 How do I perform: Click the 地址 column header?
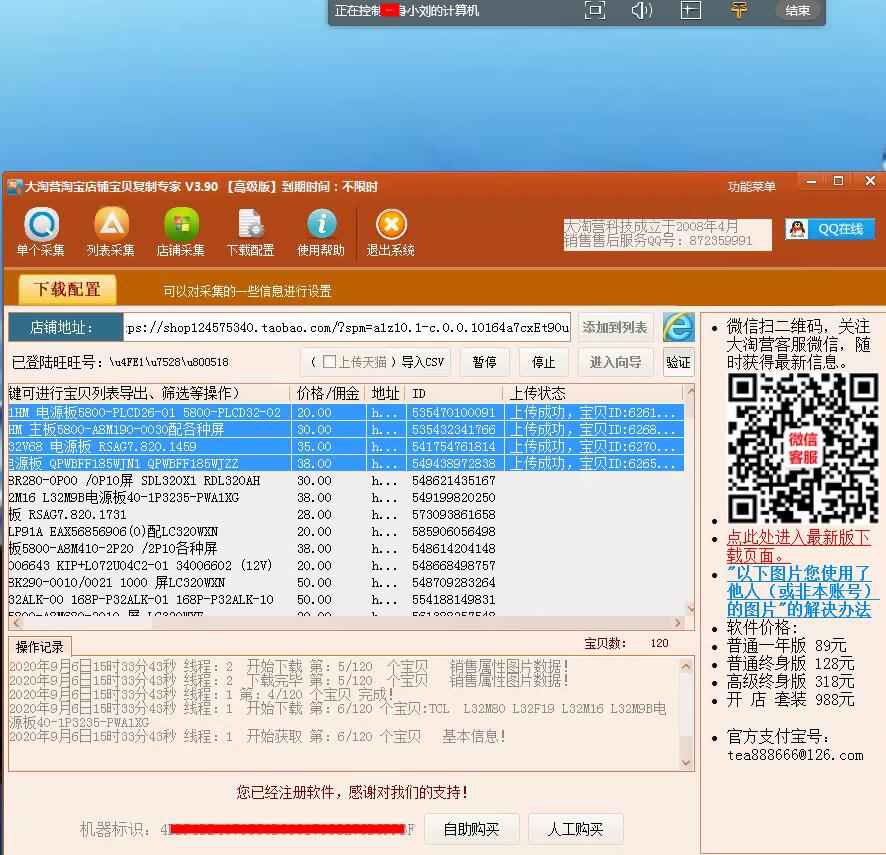385,393
